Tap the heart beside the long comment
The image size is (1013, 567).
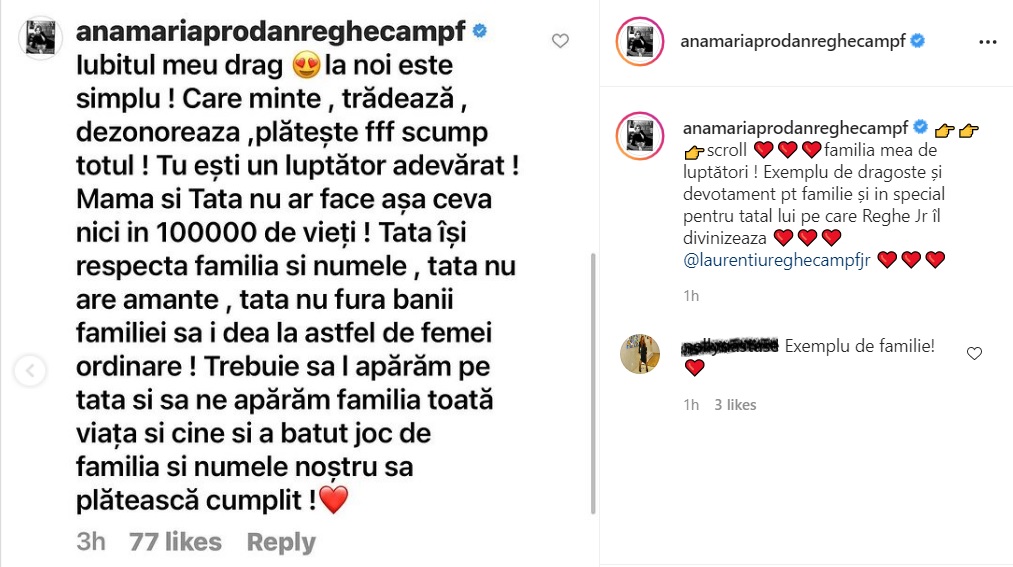pos(560,41)
